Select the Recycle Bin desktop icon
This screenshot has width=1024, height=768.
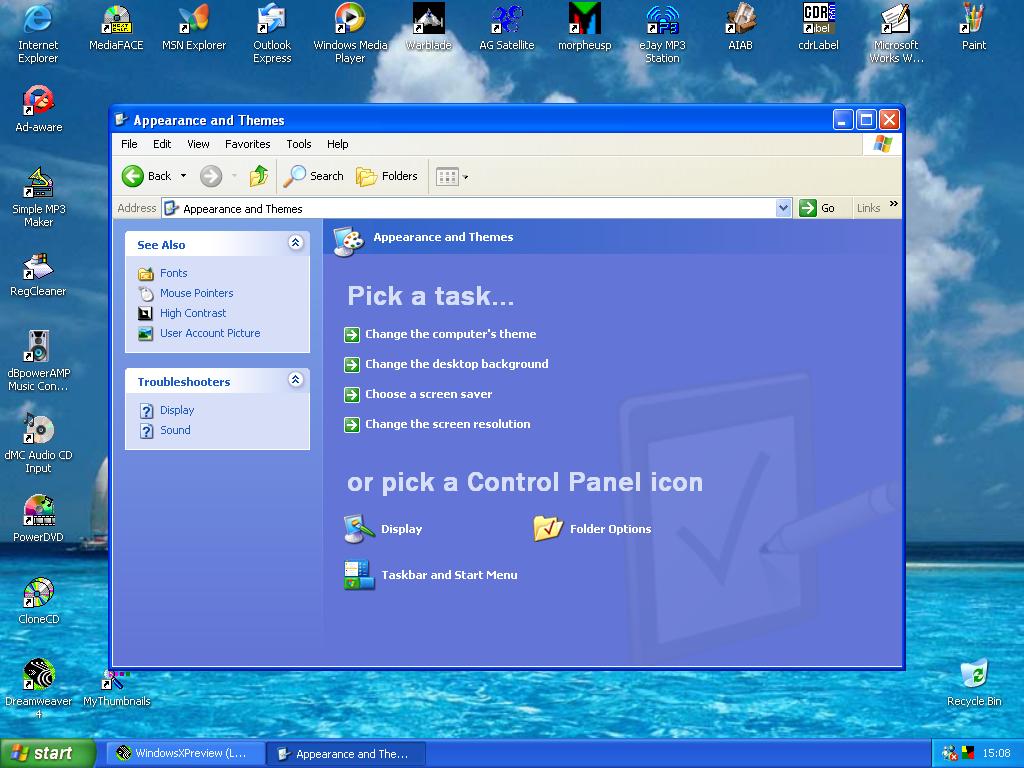(973, 675)
